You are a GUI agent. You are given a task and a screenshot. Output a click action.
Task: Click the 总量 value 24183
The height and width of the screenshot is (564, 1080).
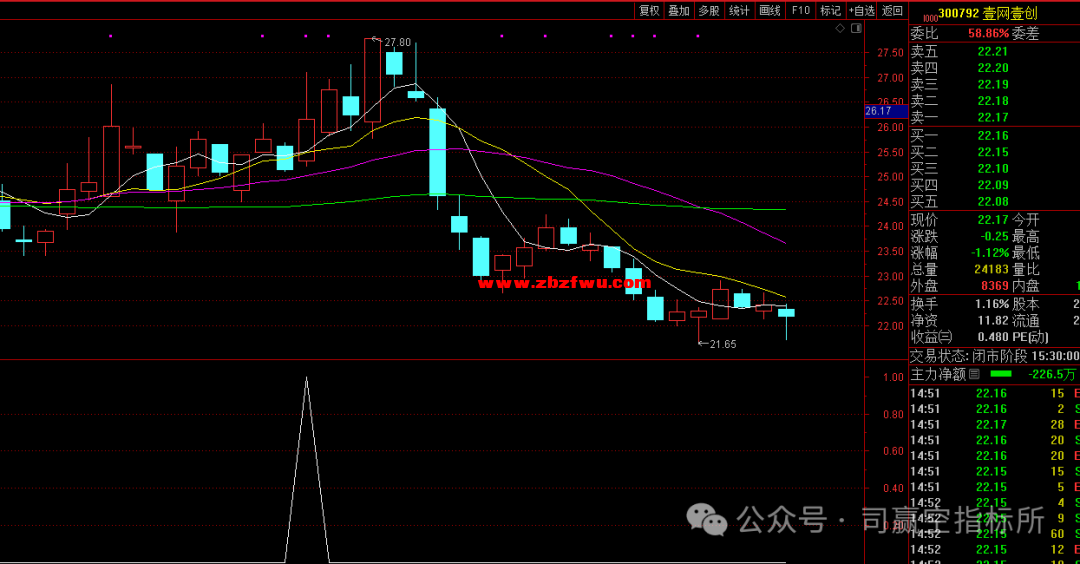point(991,269)
